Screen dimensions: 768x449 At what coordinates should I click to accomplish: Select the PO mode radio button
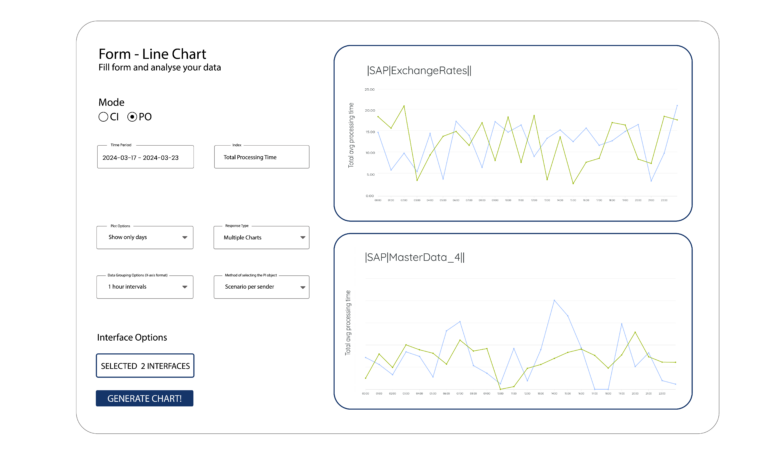(x=132, y=117)
